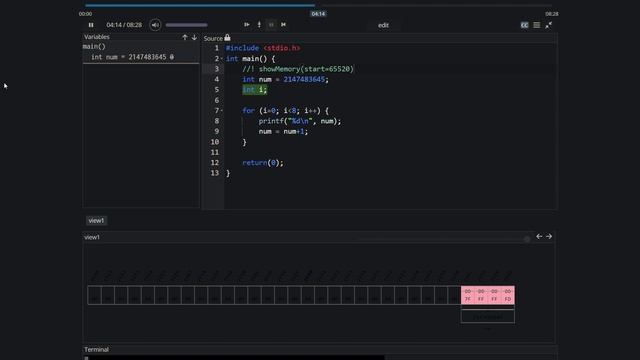
Task: Click the greyed pause-step icon in toolbar
Action: 271,24
